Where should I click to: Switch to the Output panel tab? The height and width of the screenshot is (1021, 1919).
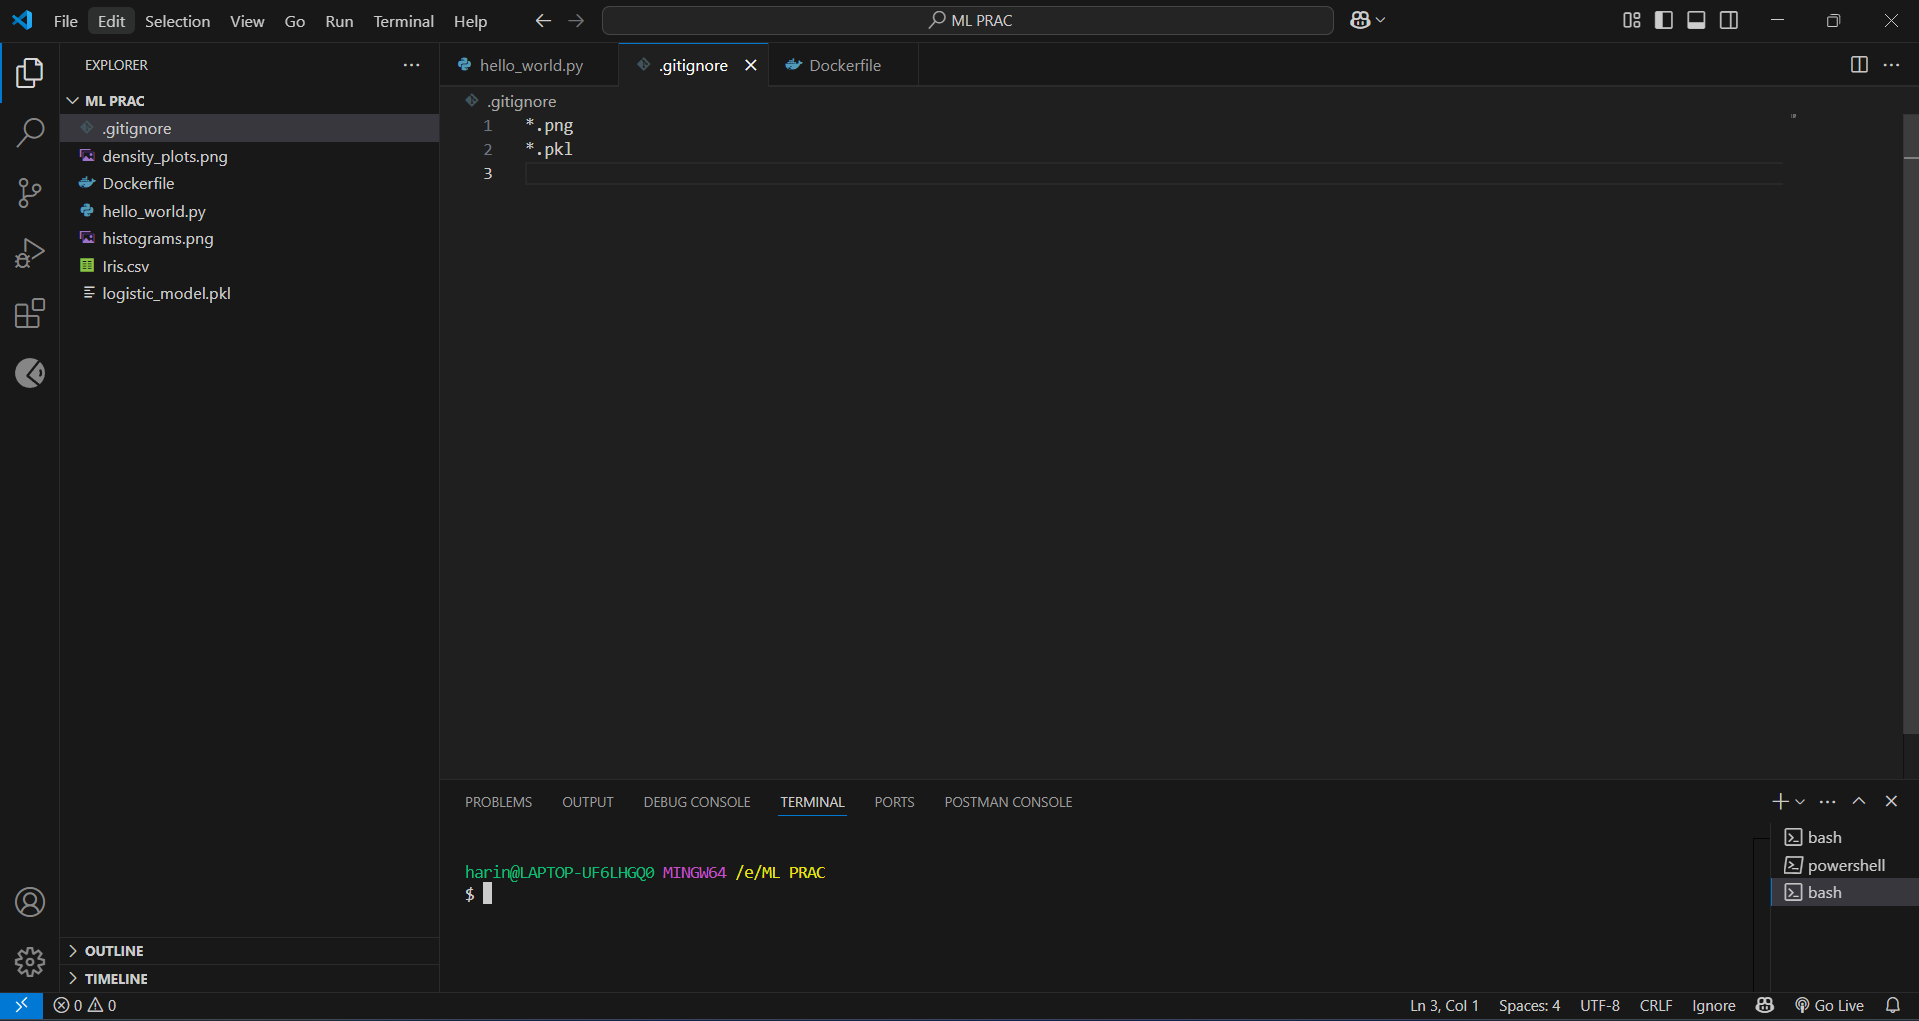pyautogui.click(x=588, y=802)
